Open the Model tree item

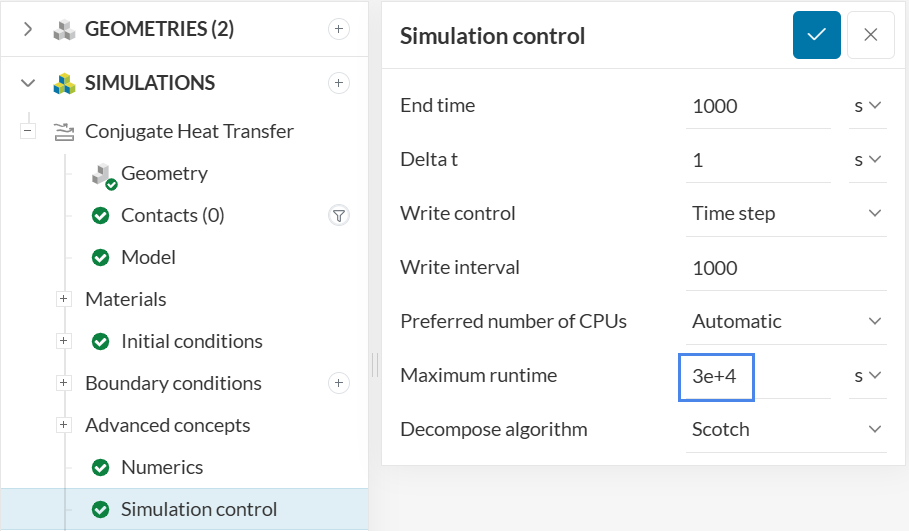(x=148, y=257)
